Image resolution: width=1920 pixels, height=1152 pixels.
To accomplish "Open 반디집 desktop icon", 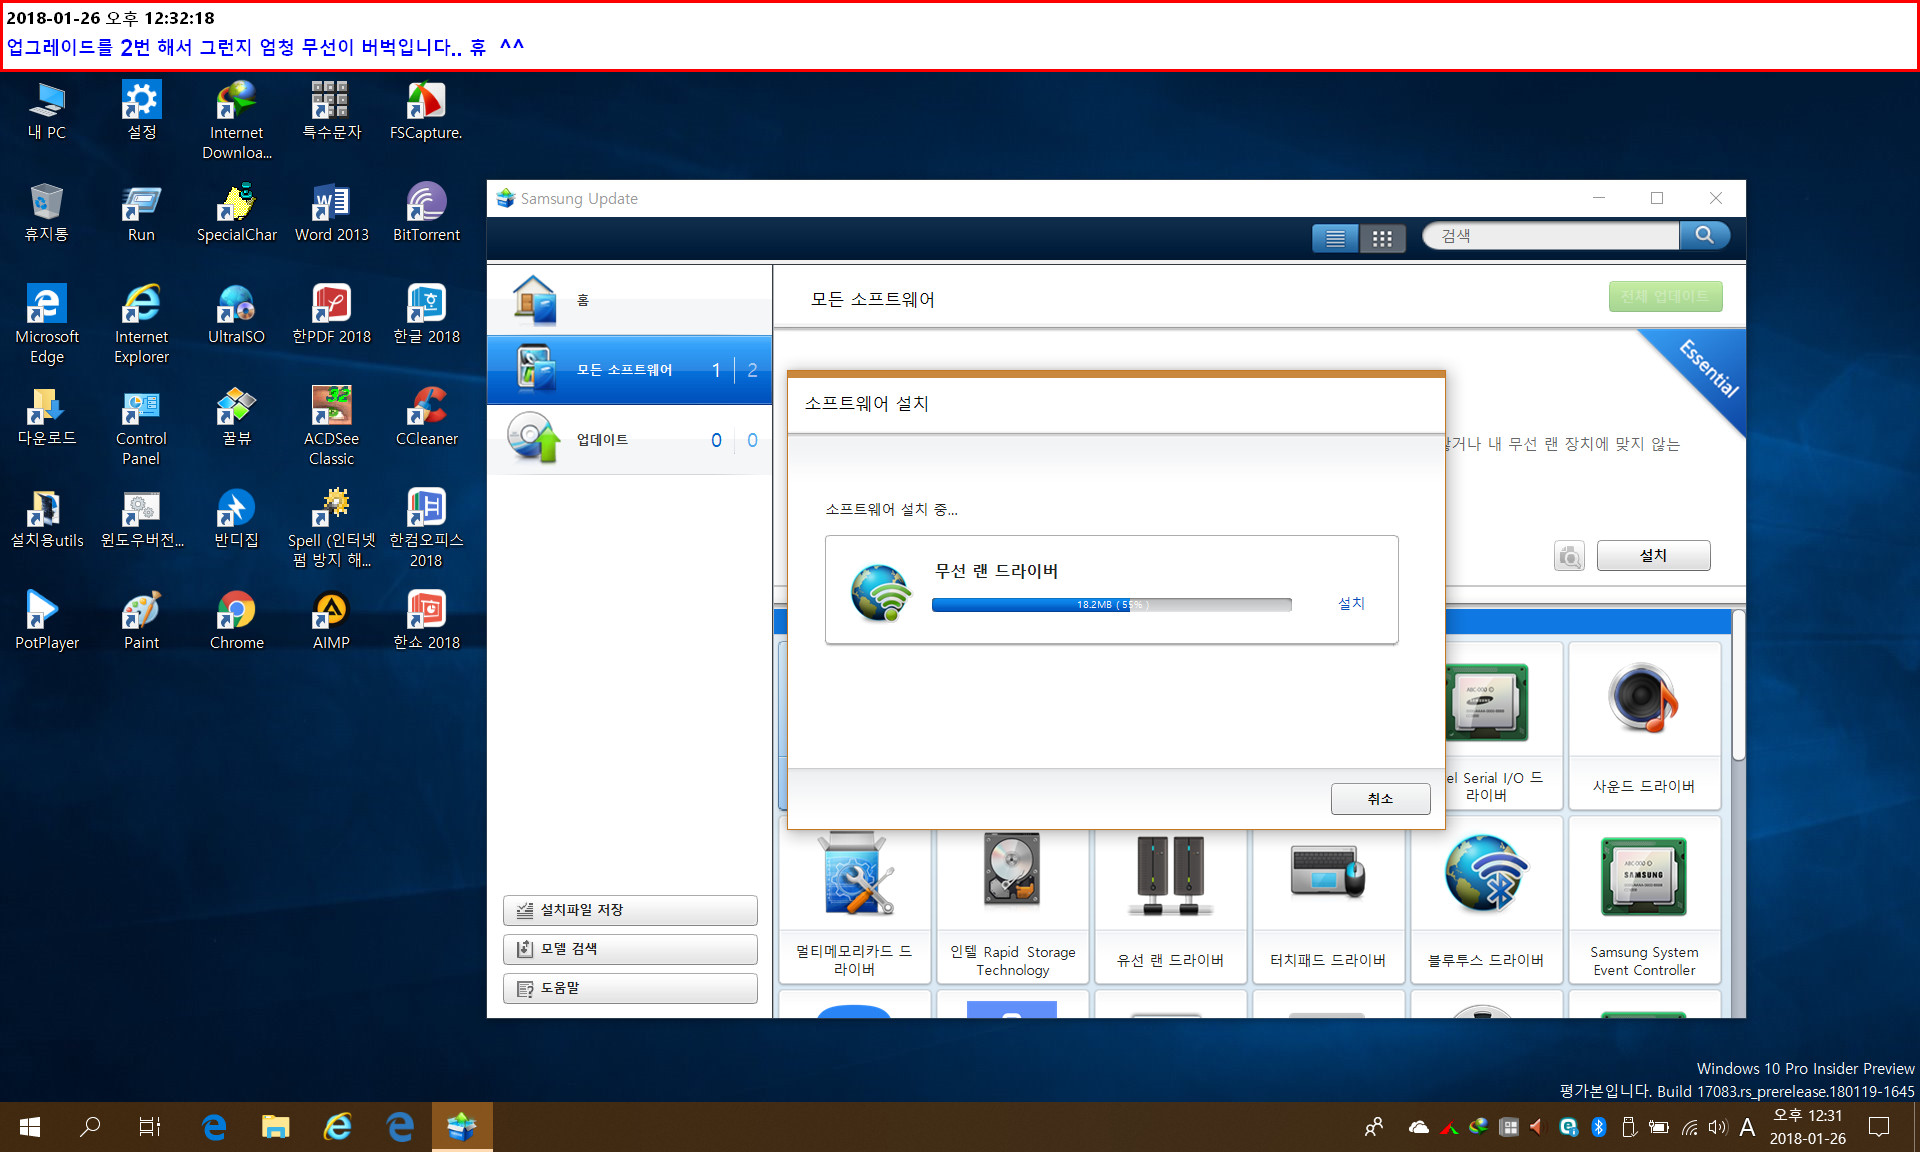I will click(236, 519).
